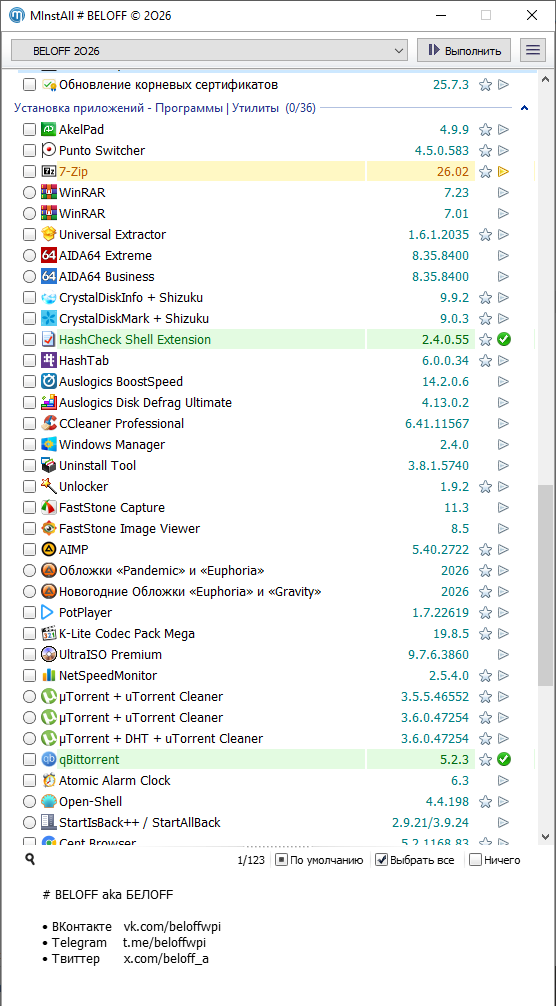Viewport: 556px width, 1006px height.
Task: Select the AIDA64 Business radio button
Action: point(29,277)
